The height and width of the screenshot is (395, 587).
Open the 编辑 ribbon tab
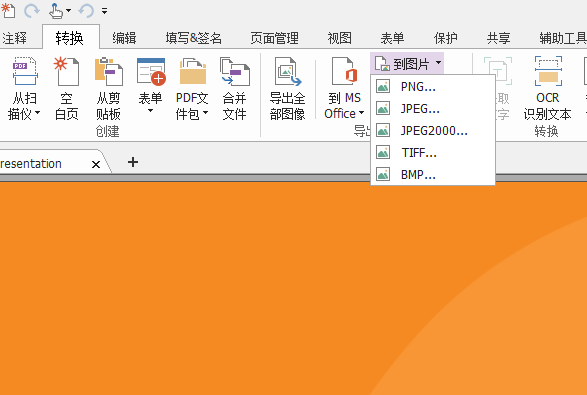[124, 38]
